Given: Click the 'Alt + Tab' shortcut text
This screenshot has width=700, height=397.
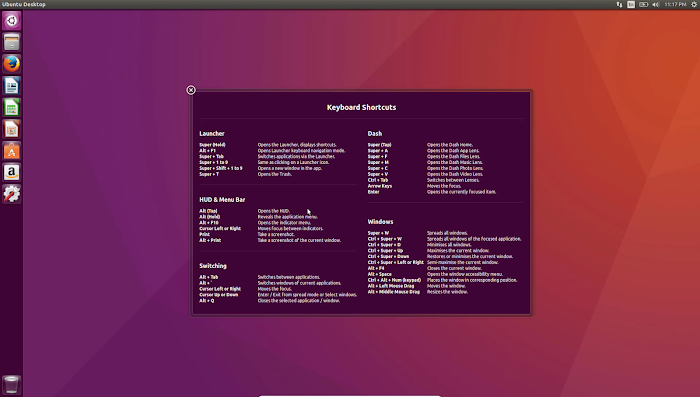Looking at the screenshot, I should (208, 277).
